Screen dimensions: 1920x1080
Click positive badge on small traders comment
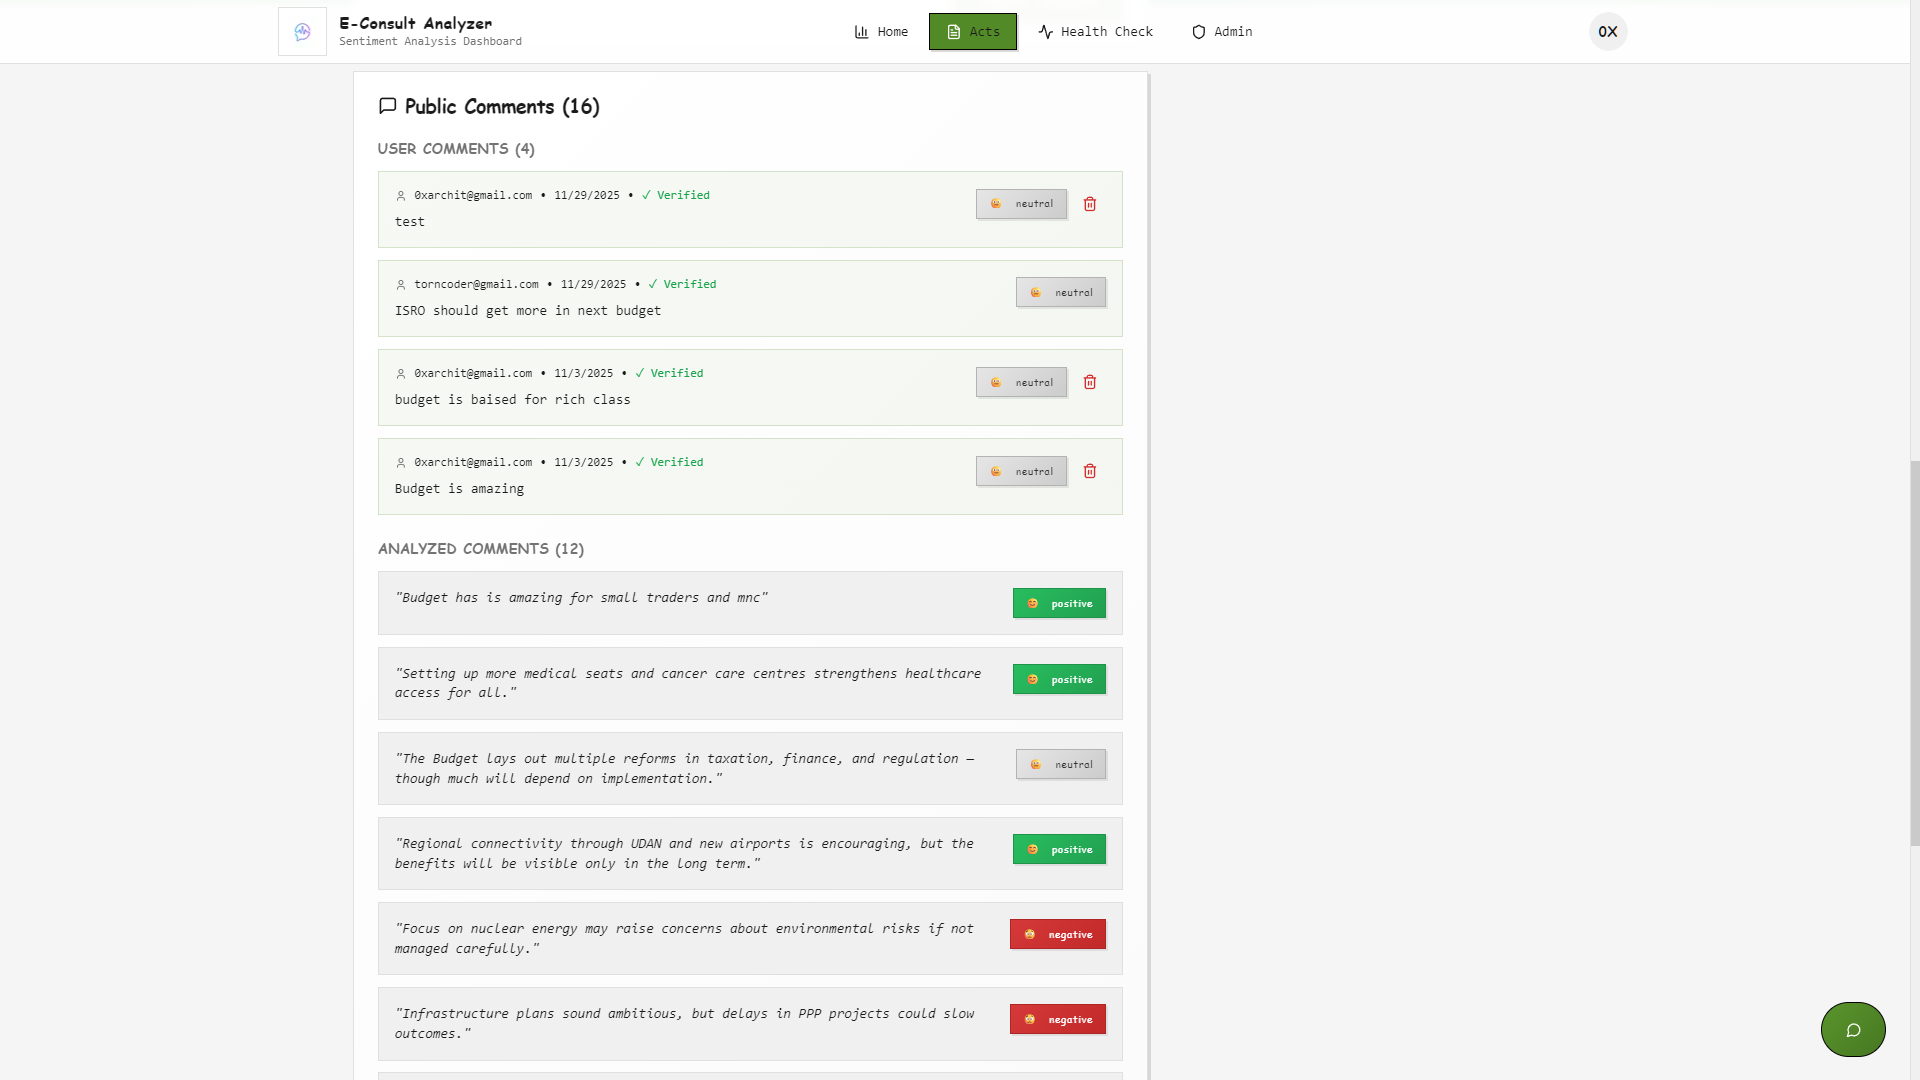tap(1059, 604)
